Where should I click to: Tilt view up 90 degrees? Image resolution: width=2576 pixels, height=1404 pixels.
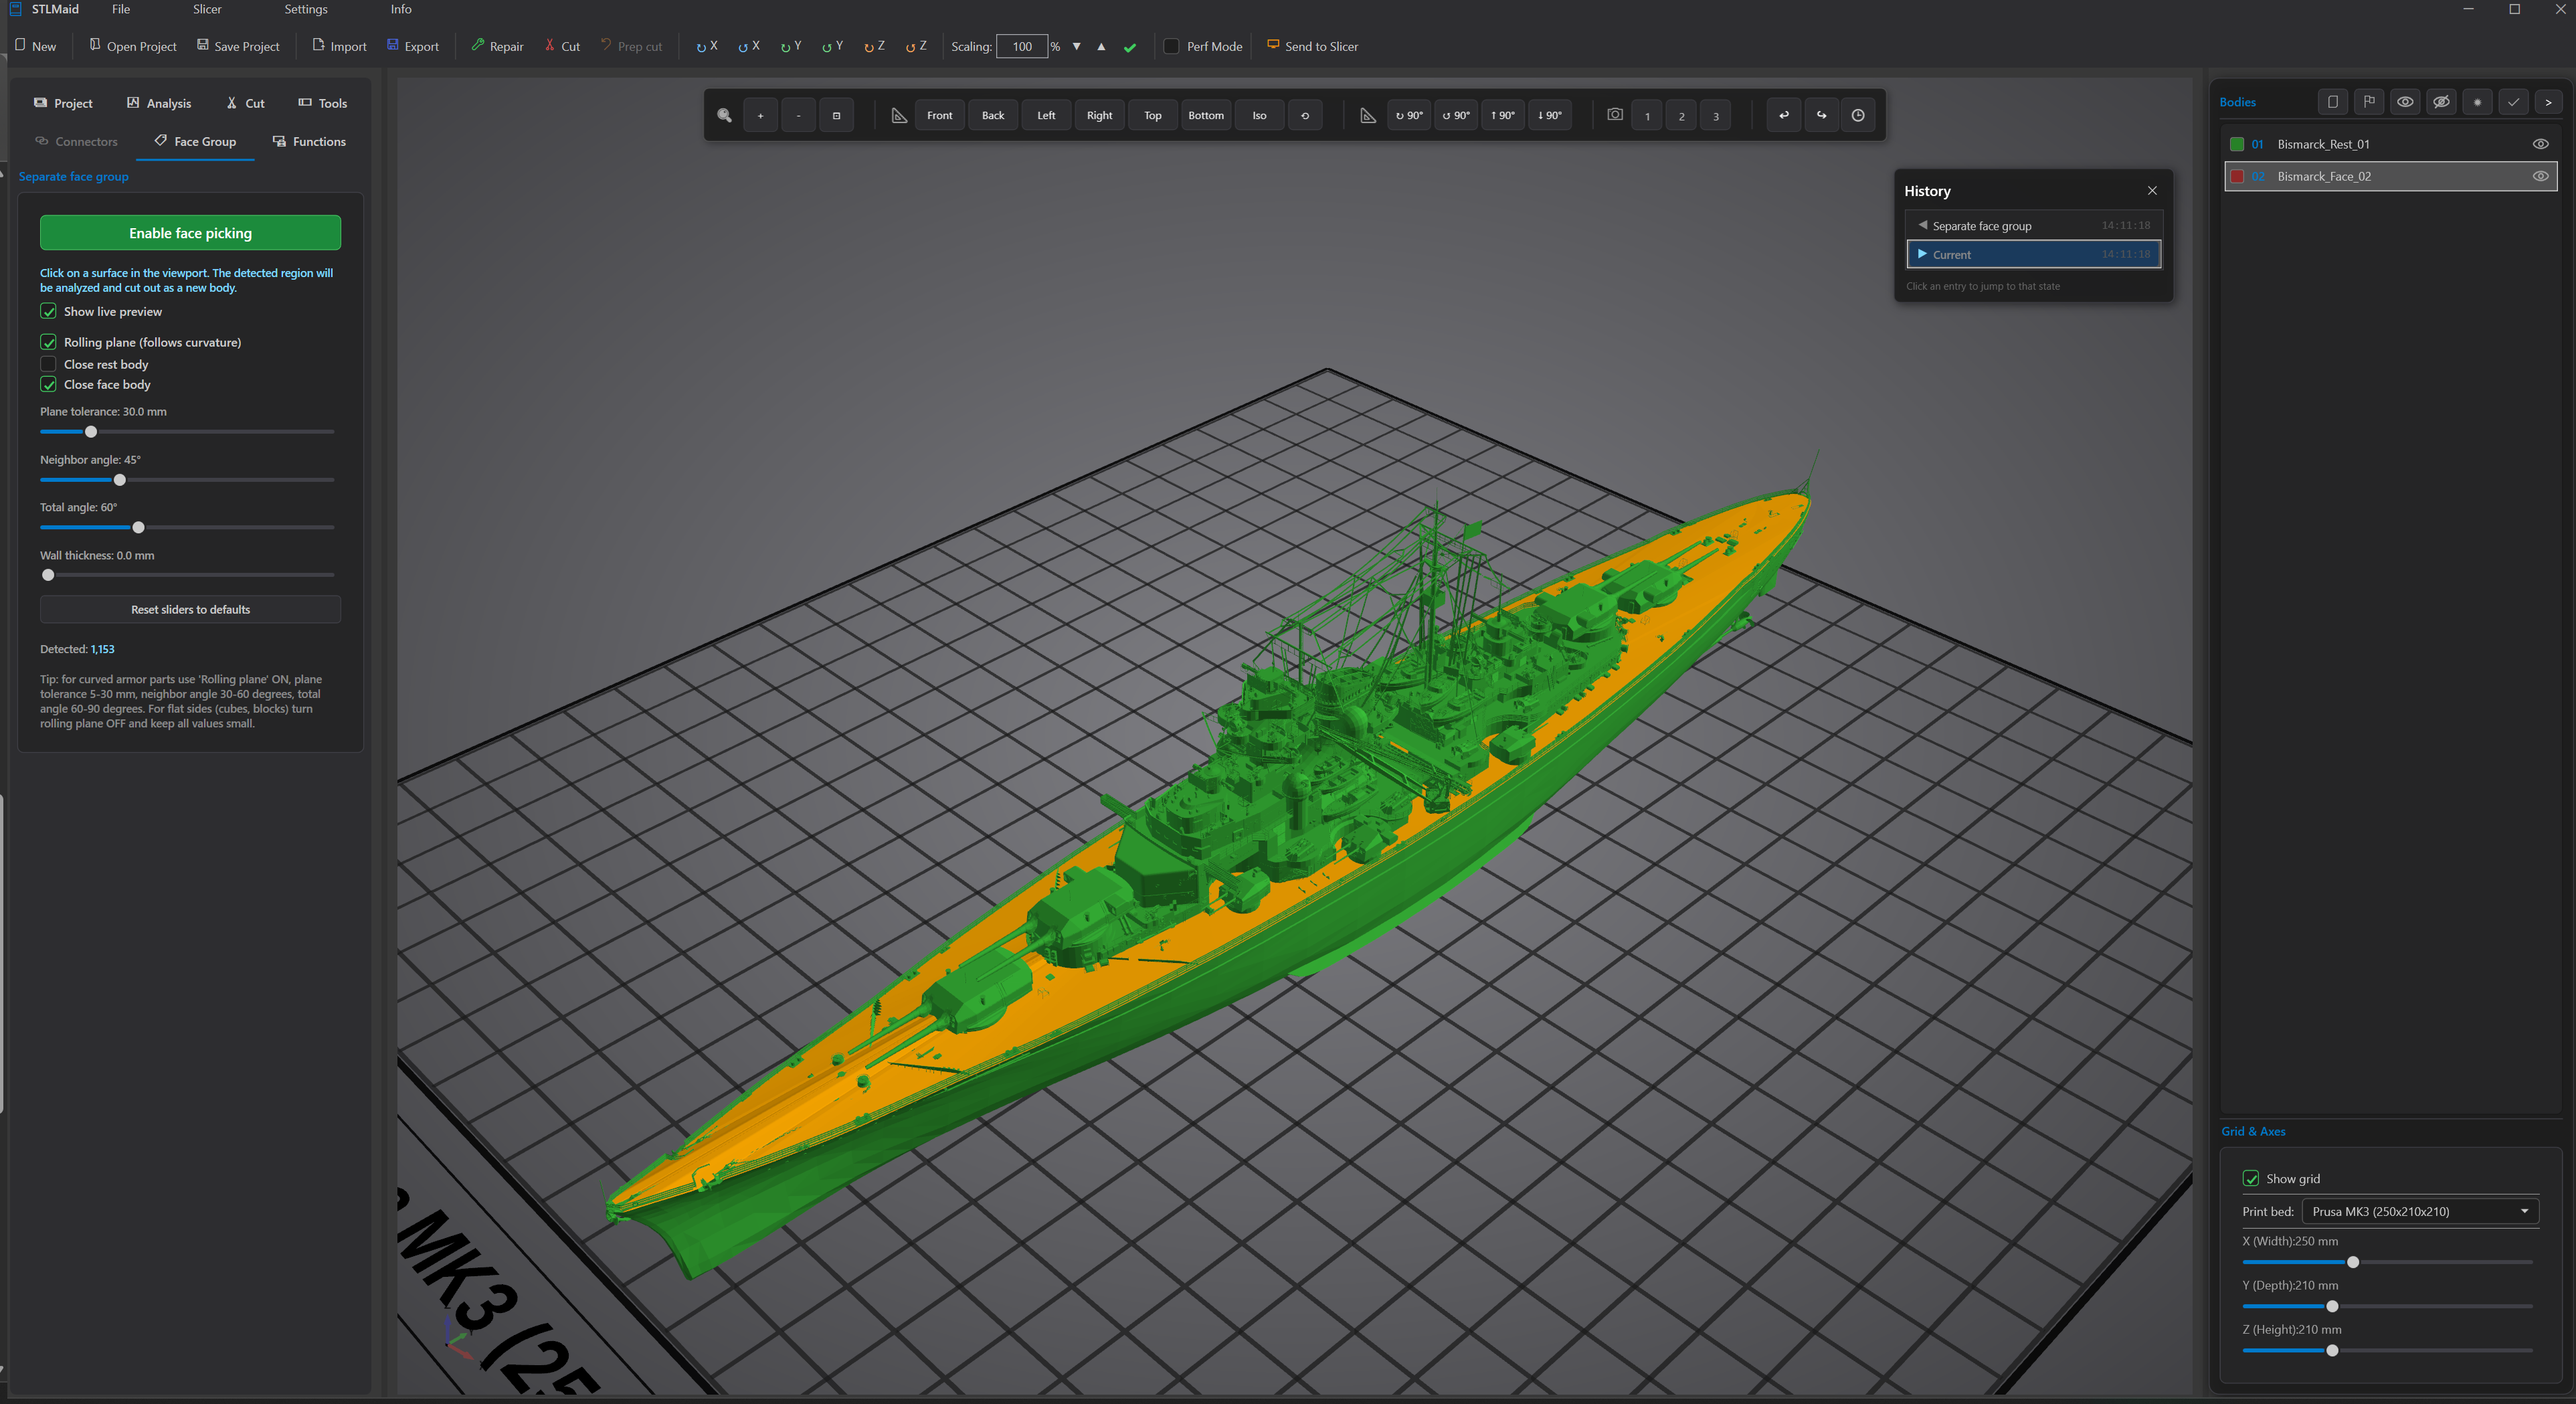[1503, 115]
